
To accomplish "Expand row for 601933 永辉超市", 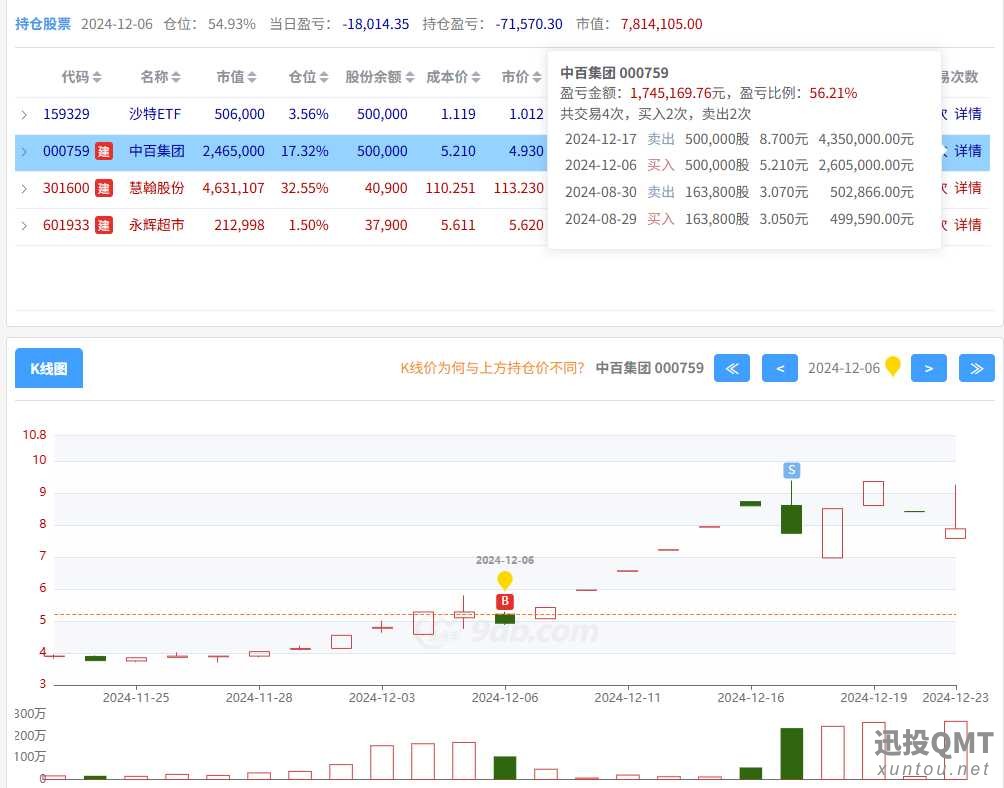I will 24,226.
